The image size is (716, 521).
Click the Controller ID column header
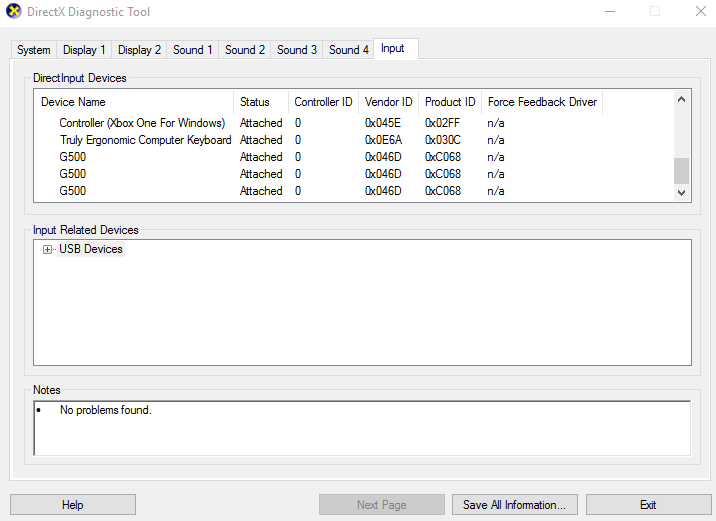click(323, 102)
